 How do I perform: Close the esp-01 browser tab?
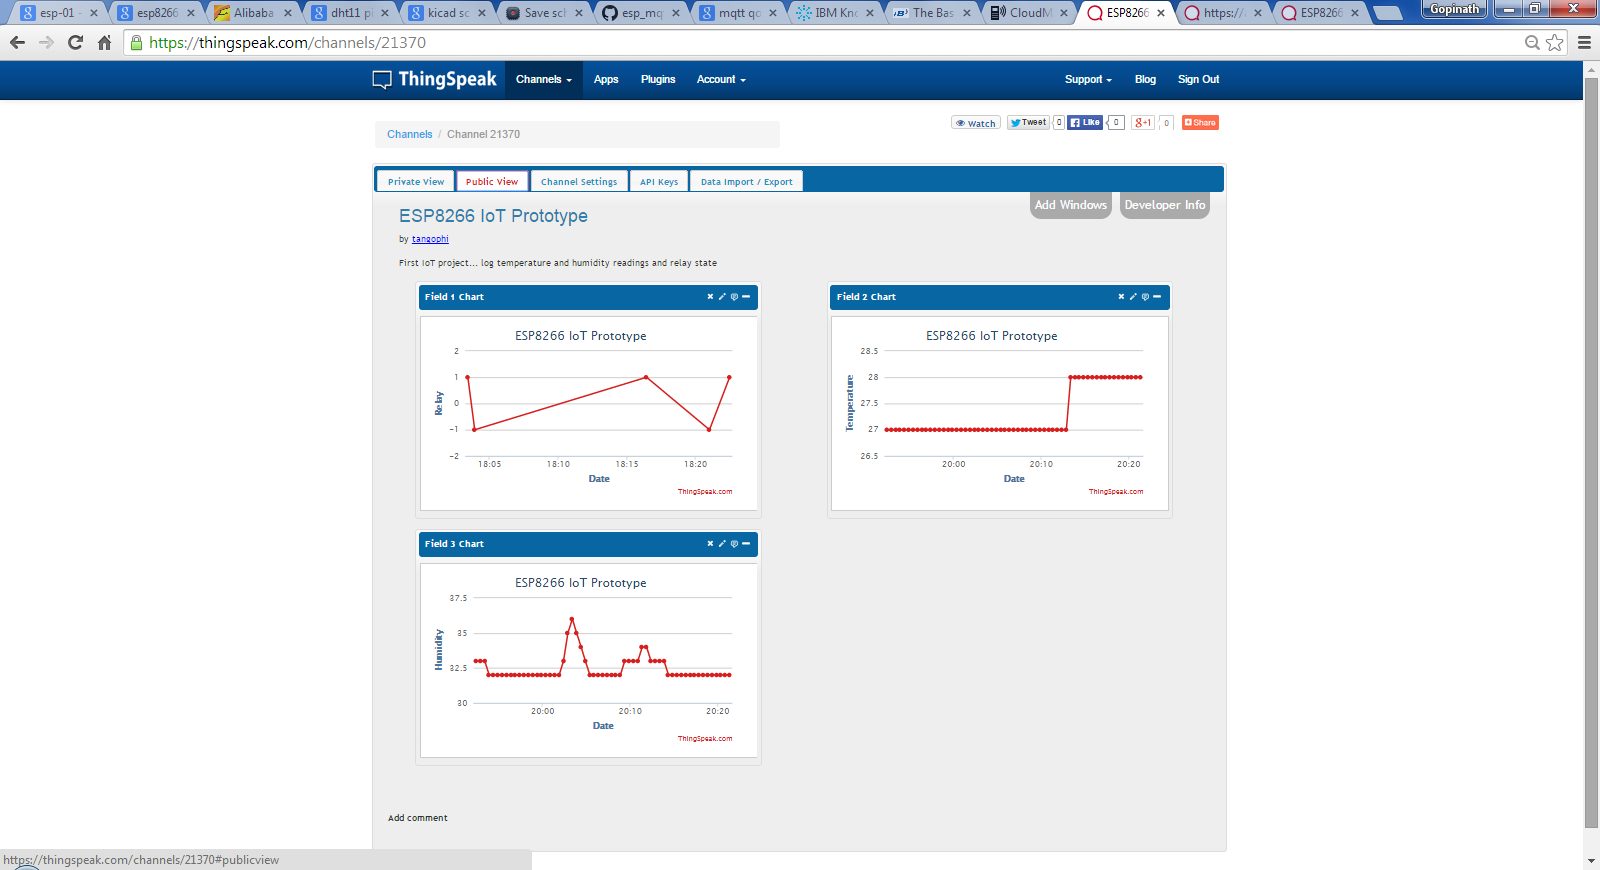94,13
